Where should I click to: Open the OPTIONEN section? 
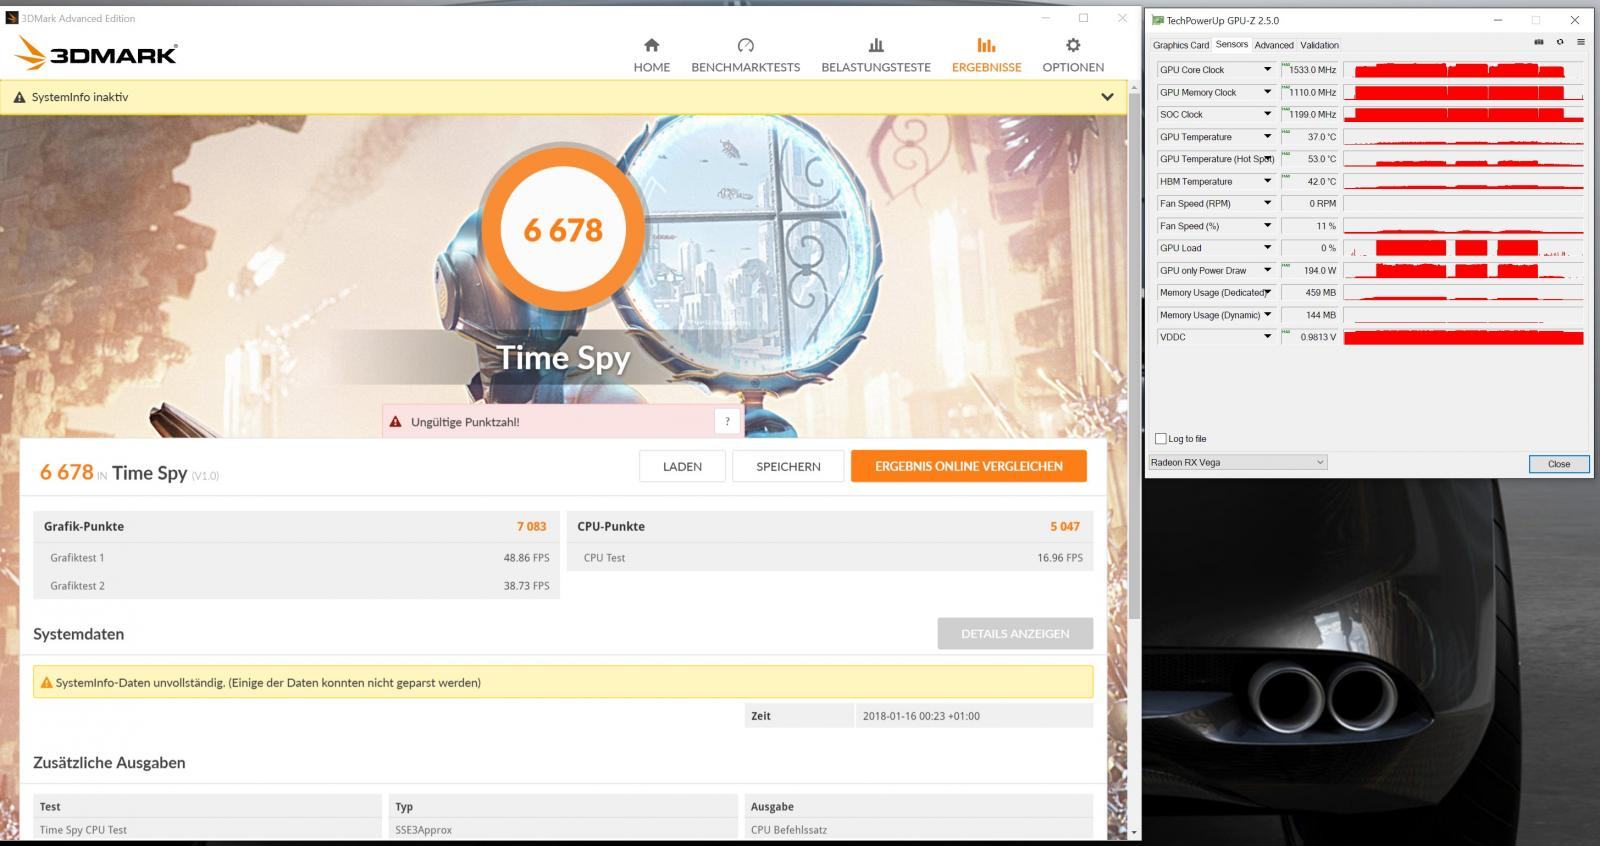pyautogui.click(x=1073, y=55)
